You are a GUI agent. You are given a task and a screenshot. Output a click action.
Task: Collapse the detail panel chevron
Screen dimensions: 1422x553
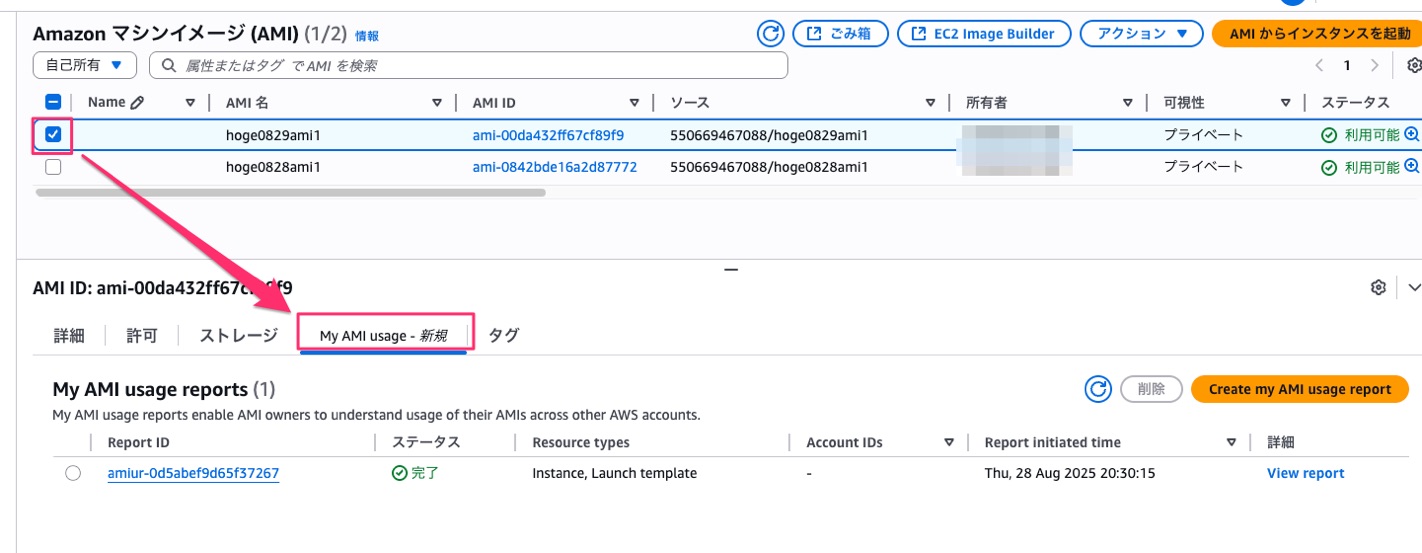click(x=1414, y=288)
